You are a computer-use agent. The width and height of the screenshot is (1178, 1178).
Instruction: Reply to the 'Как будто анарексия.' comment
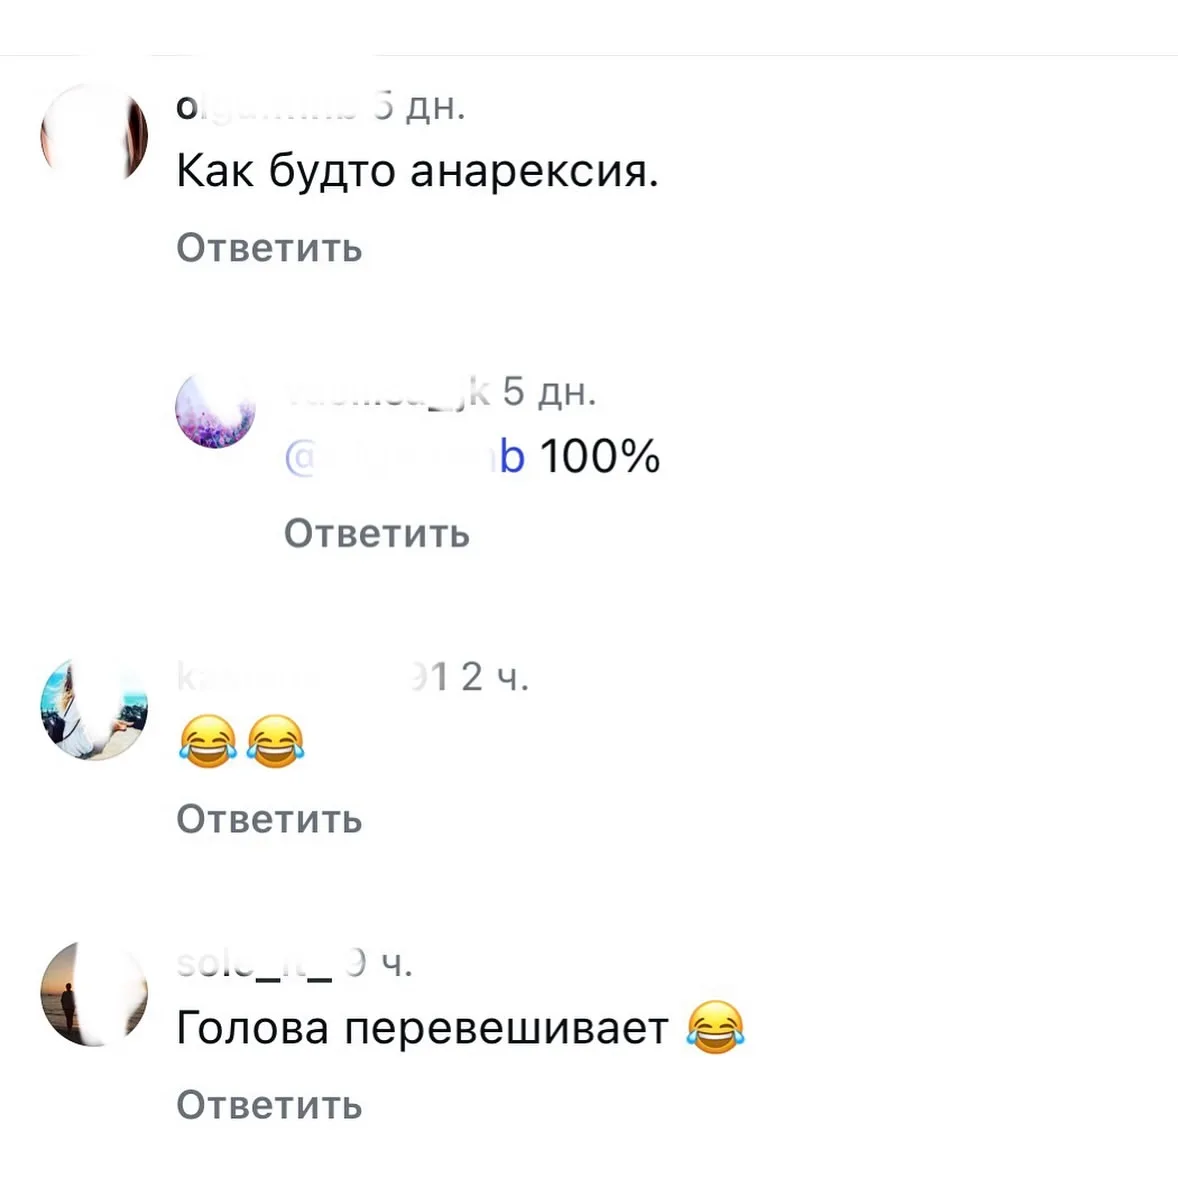pos(269,248)
